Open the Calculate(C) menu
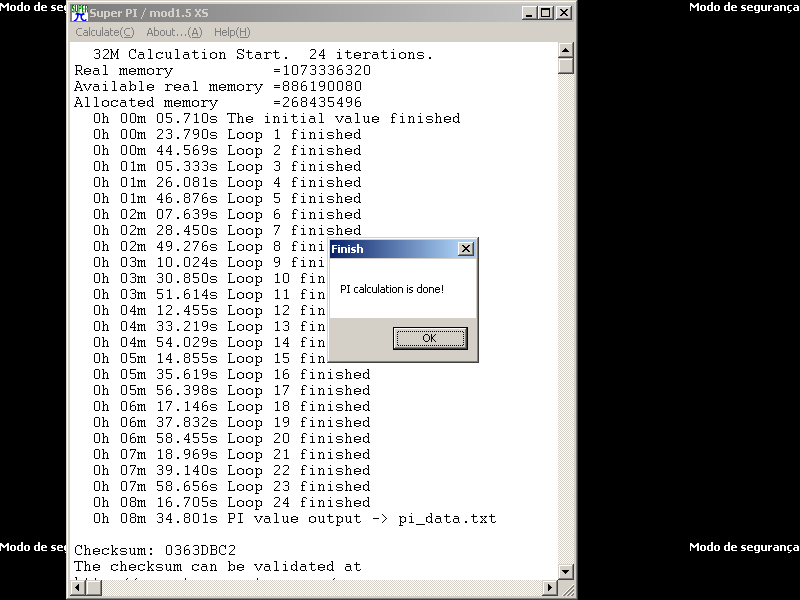Image resolution: width=800 pixels, height=600 pixels. [x=105, y=32]
